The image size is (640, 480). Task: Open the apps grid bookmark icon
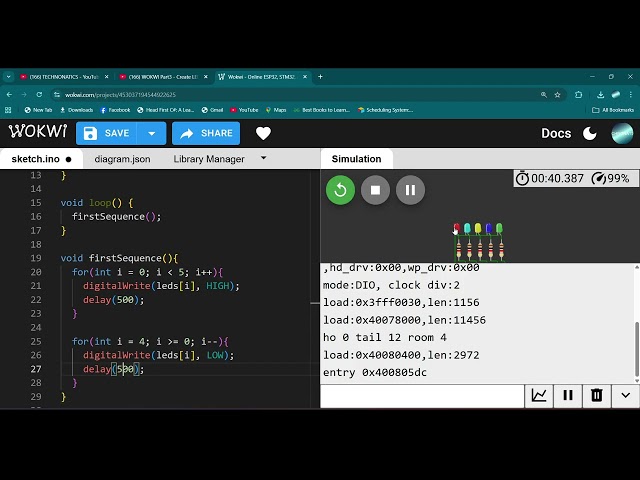click(8, 110)
